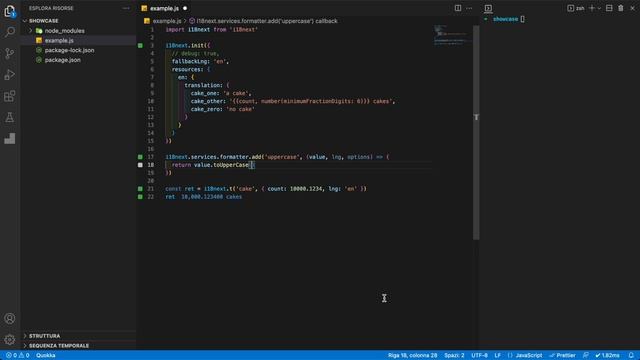Click the Quokka green marker on line 3
Image resolution: width=640 pixels, height=360 pixels.
(140, 45)
